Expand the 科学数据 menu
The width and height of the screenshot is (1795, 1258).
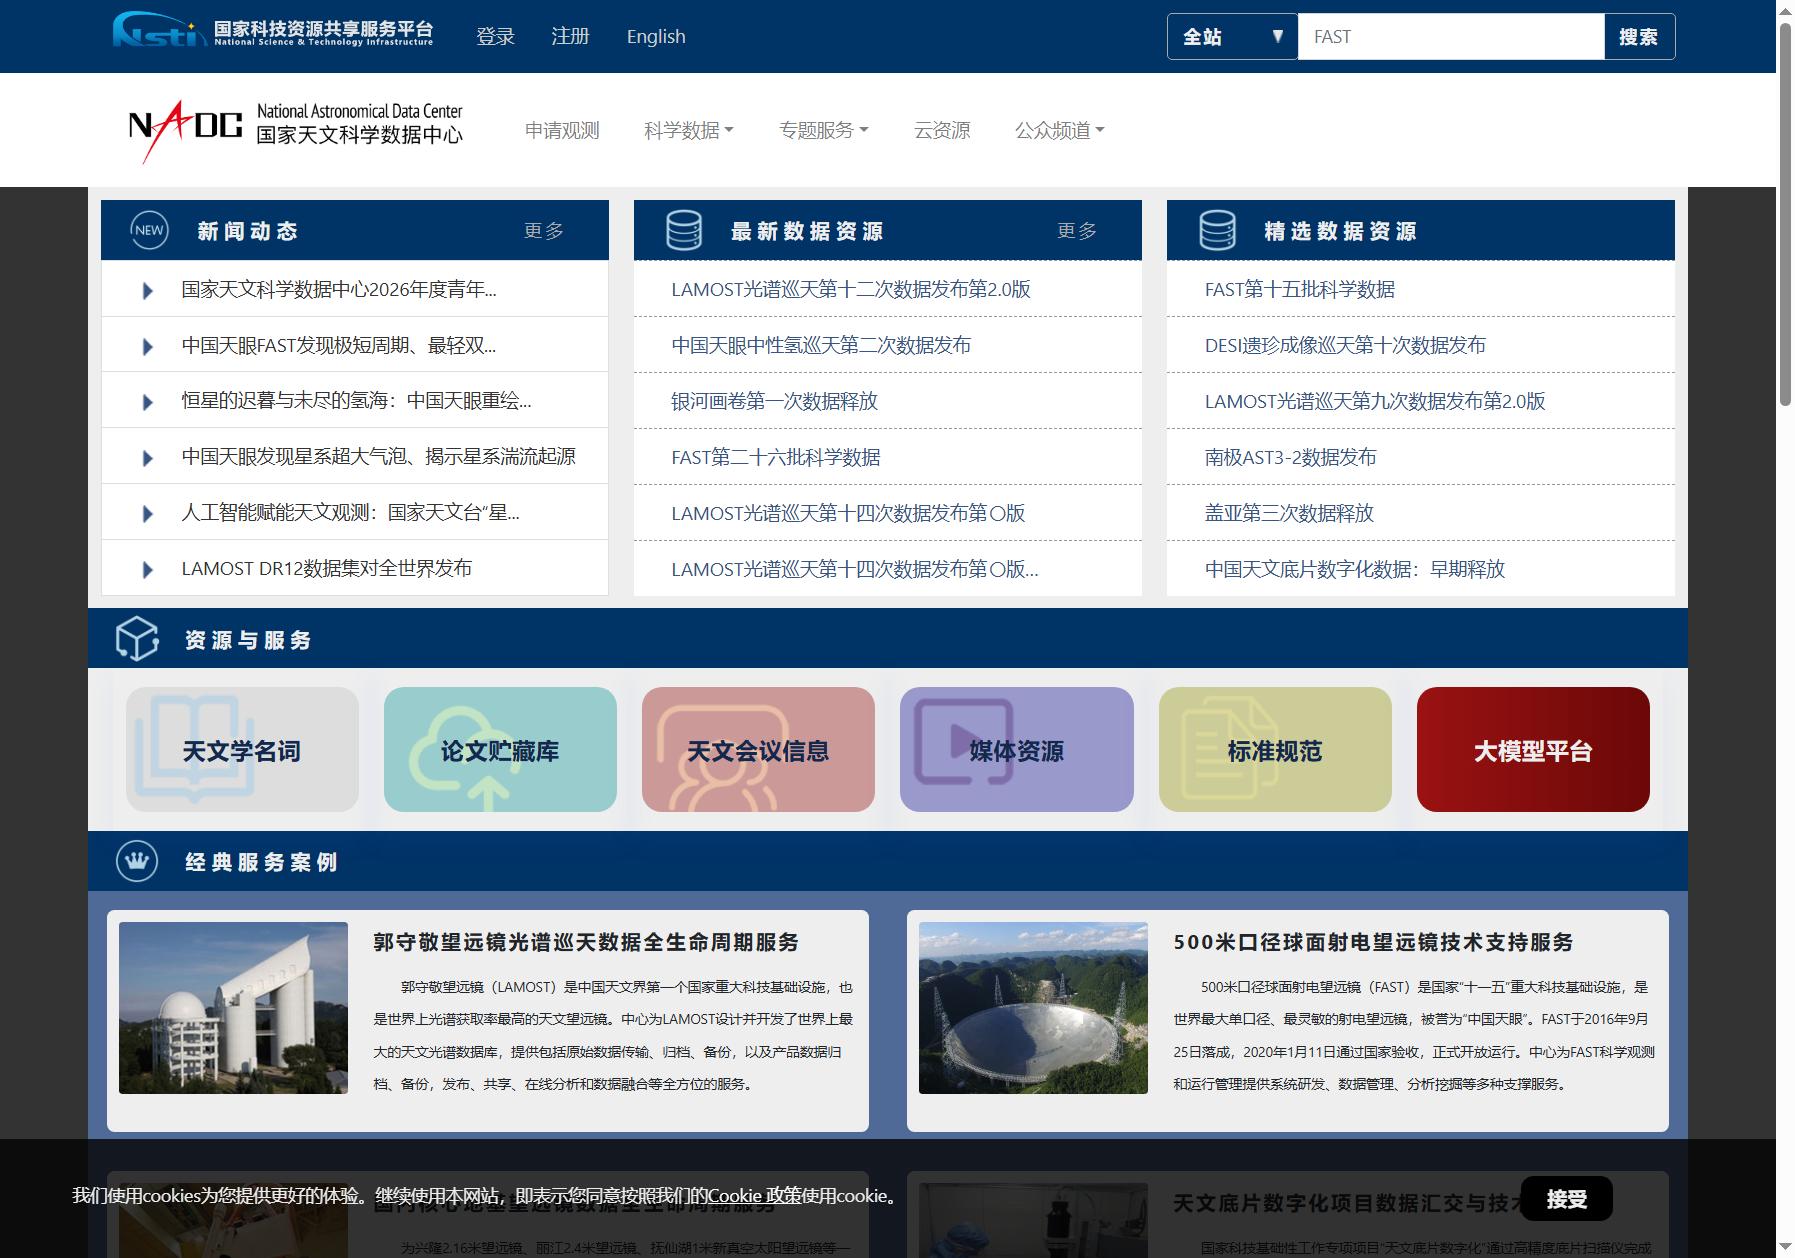point(689,130)
